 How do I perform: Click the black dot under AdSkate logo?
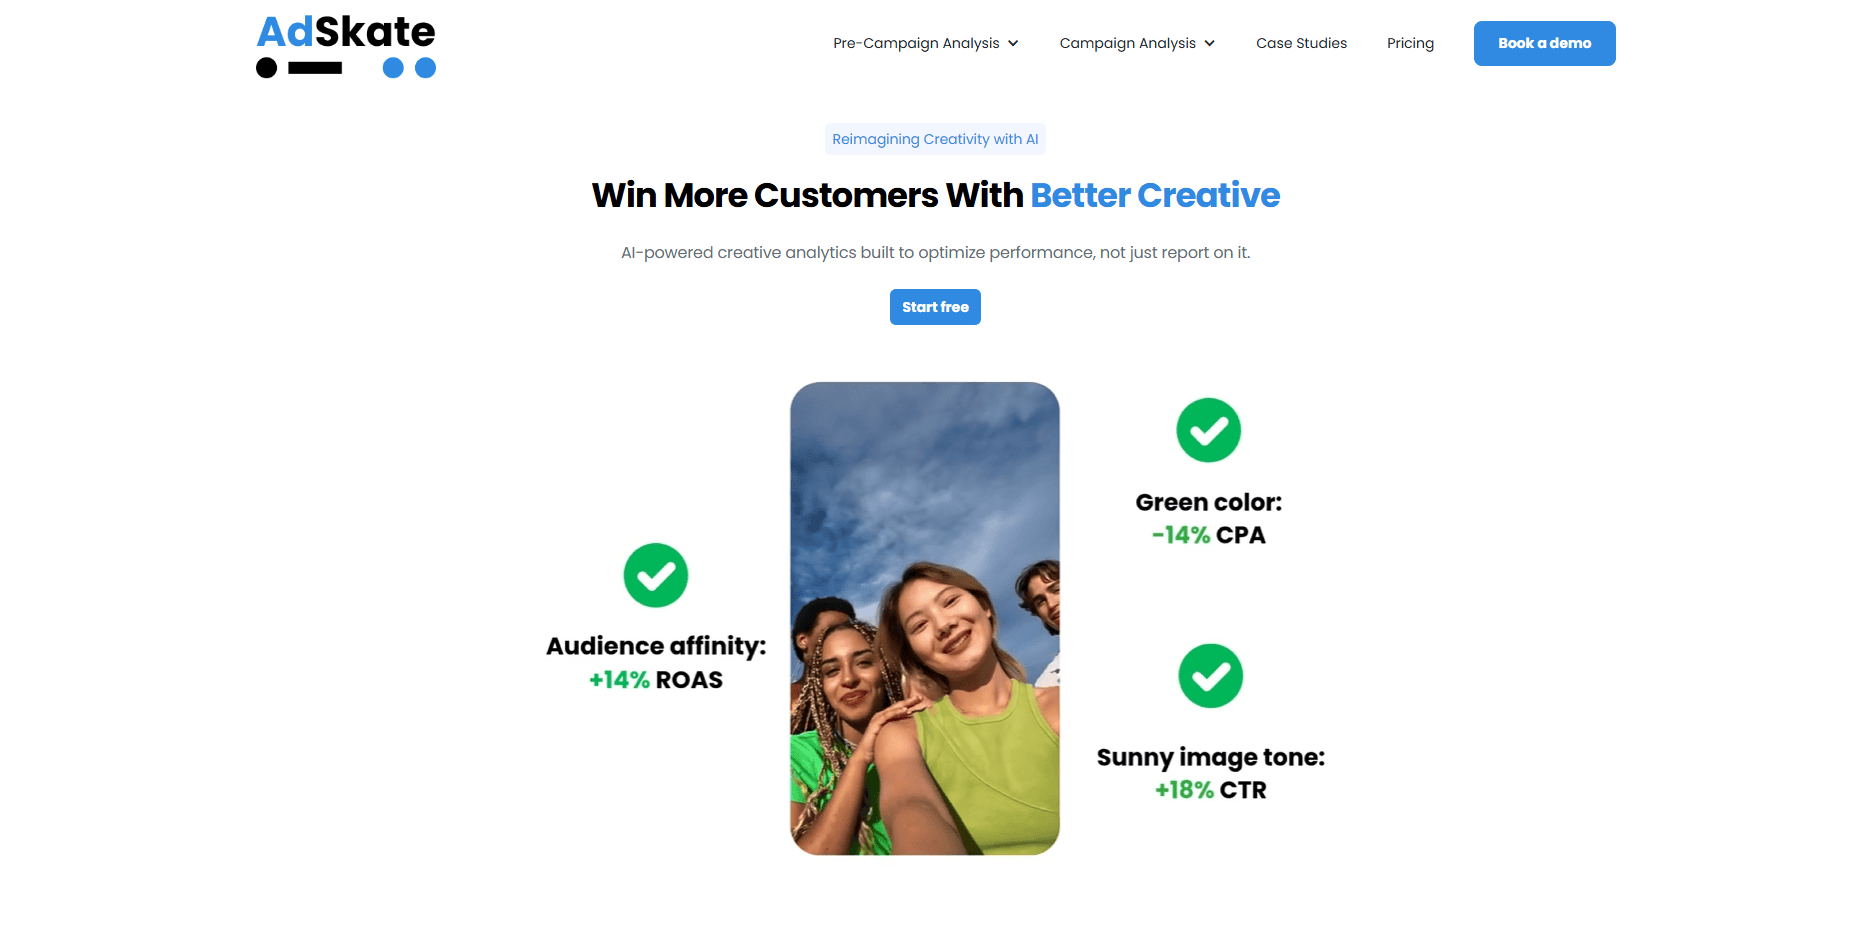point(266,68)
